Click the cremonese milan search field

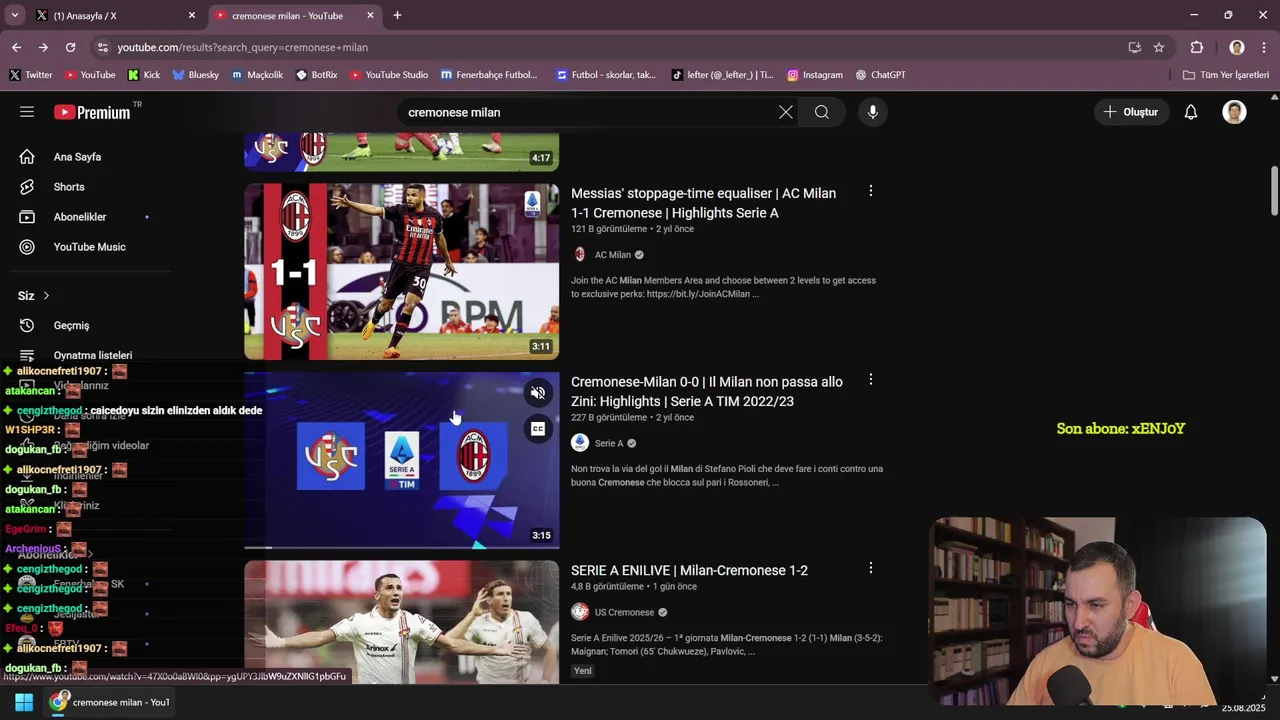click(588, 112)
